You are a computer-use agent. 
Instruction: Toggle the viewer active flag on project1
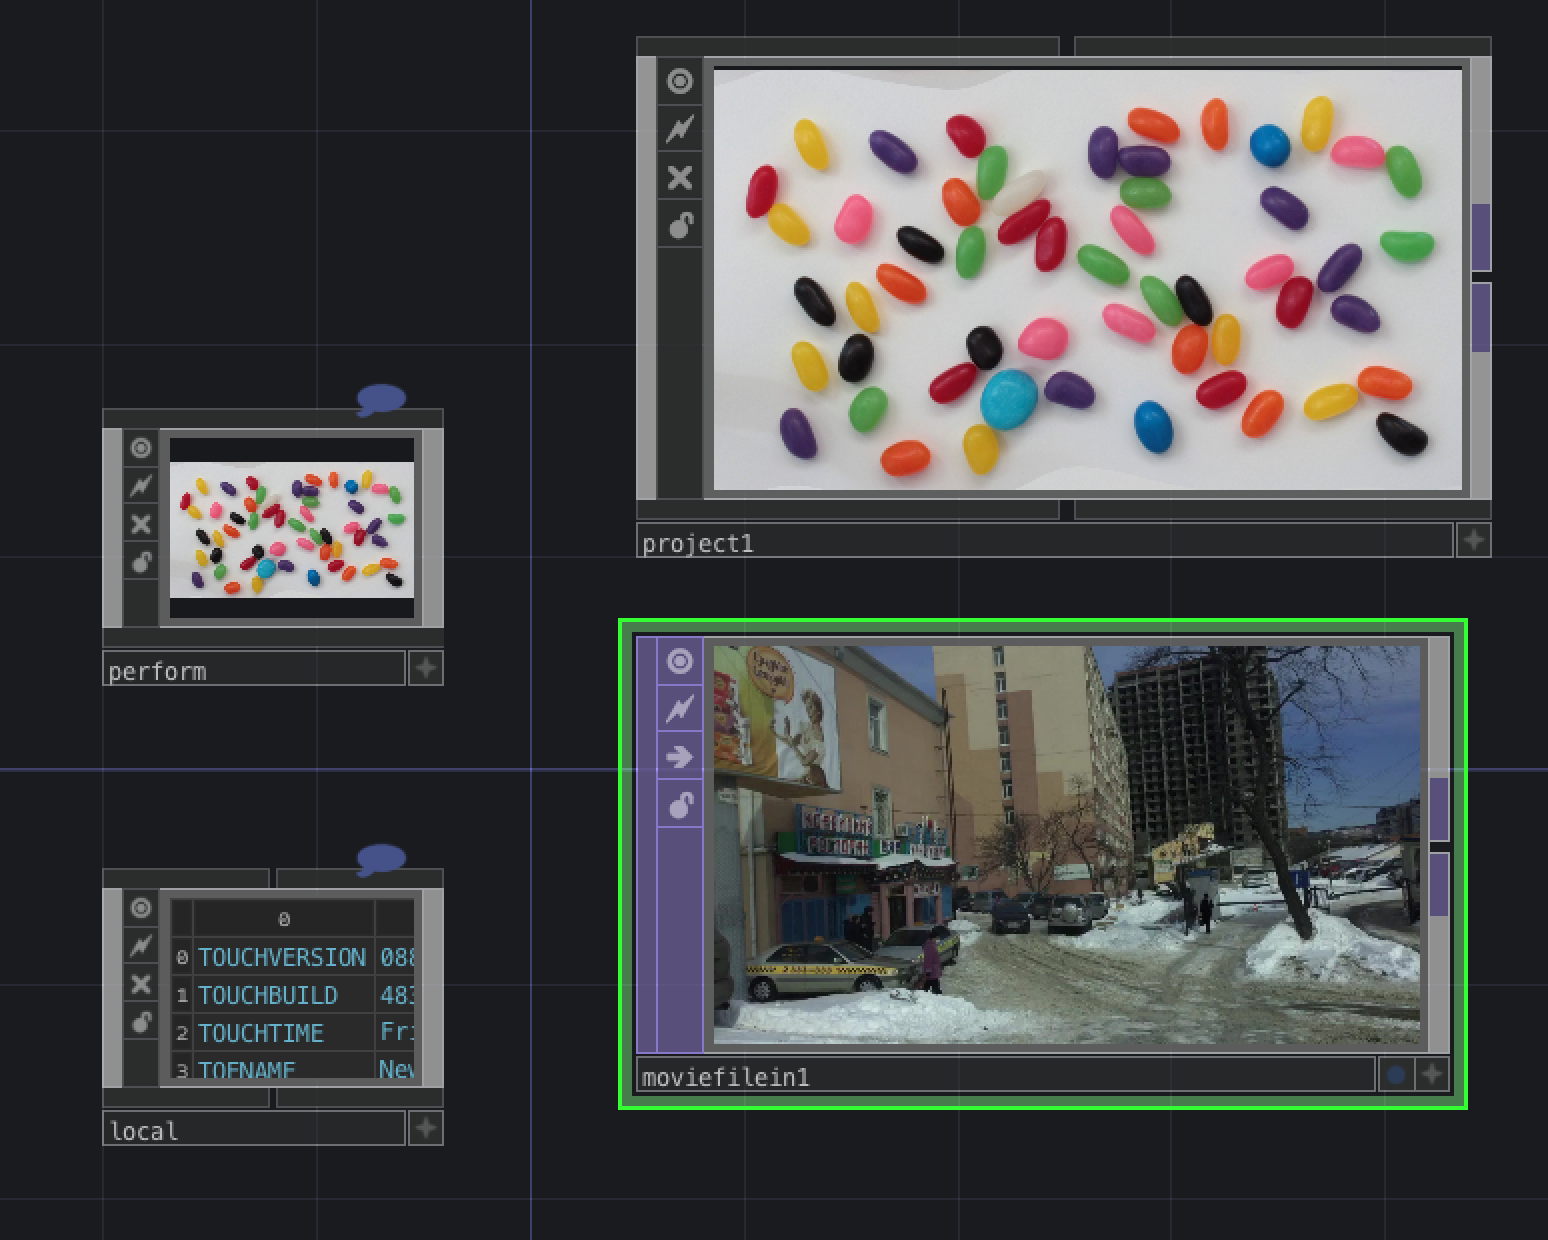point(680,83)
